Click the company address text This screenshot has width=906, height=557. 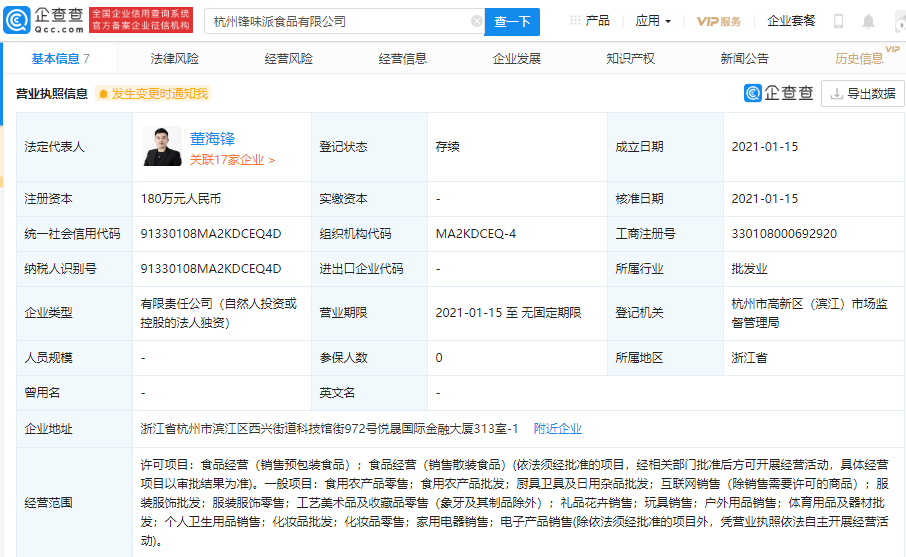click(329, 429)
